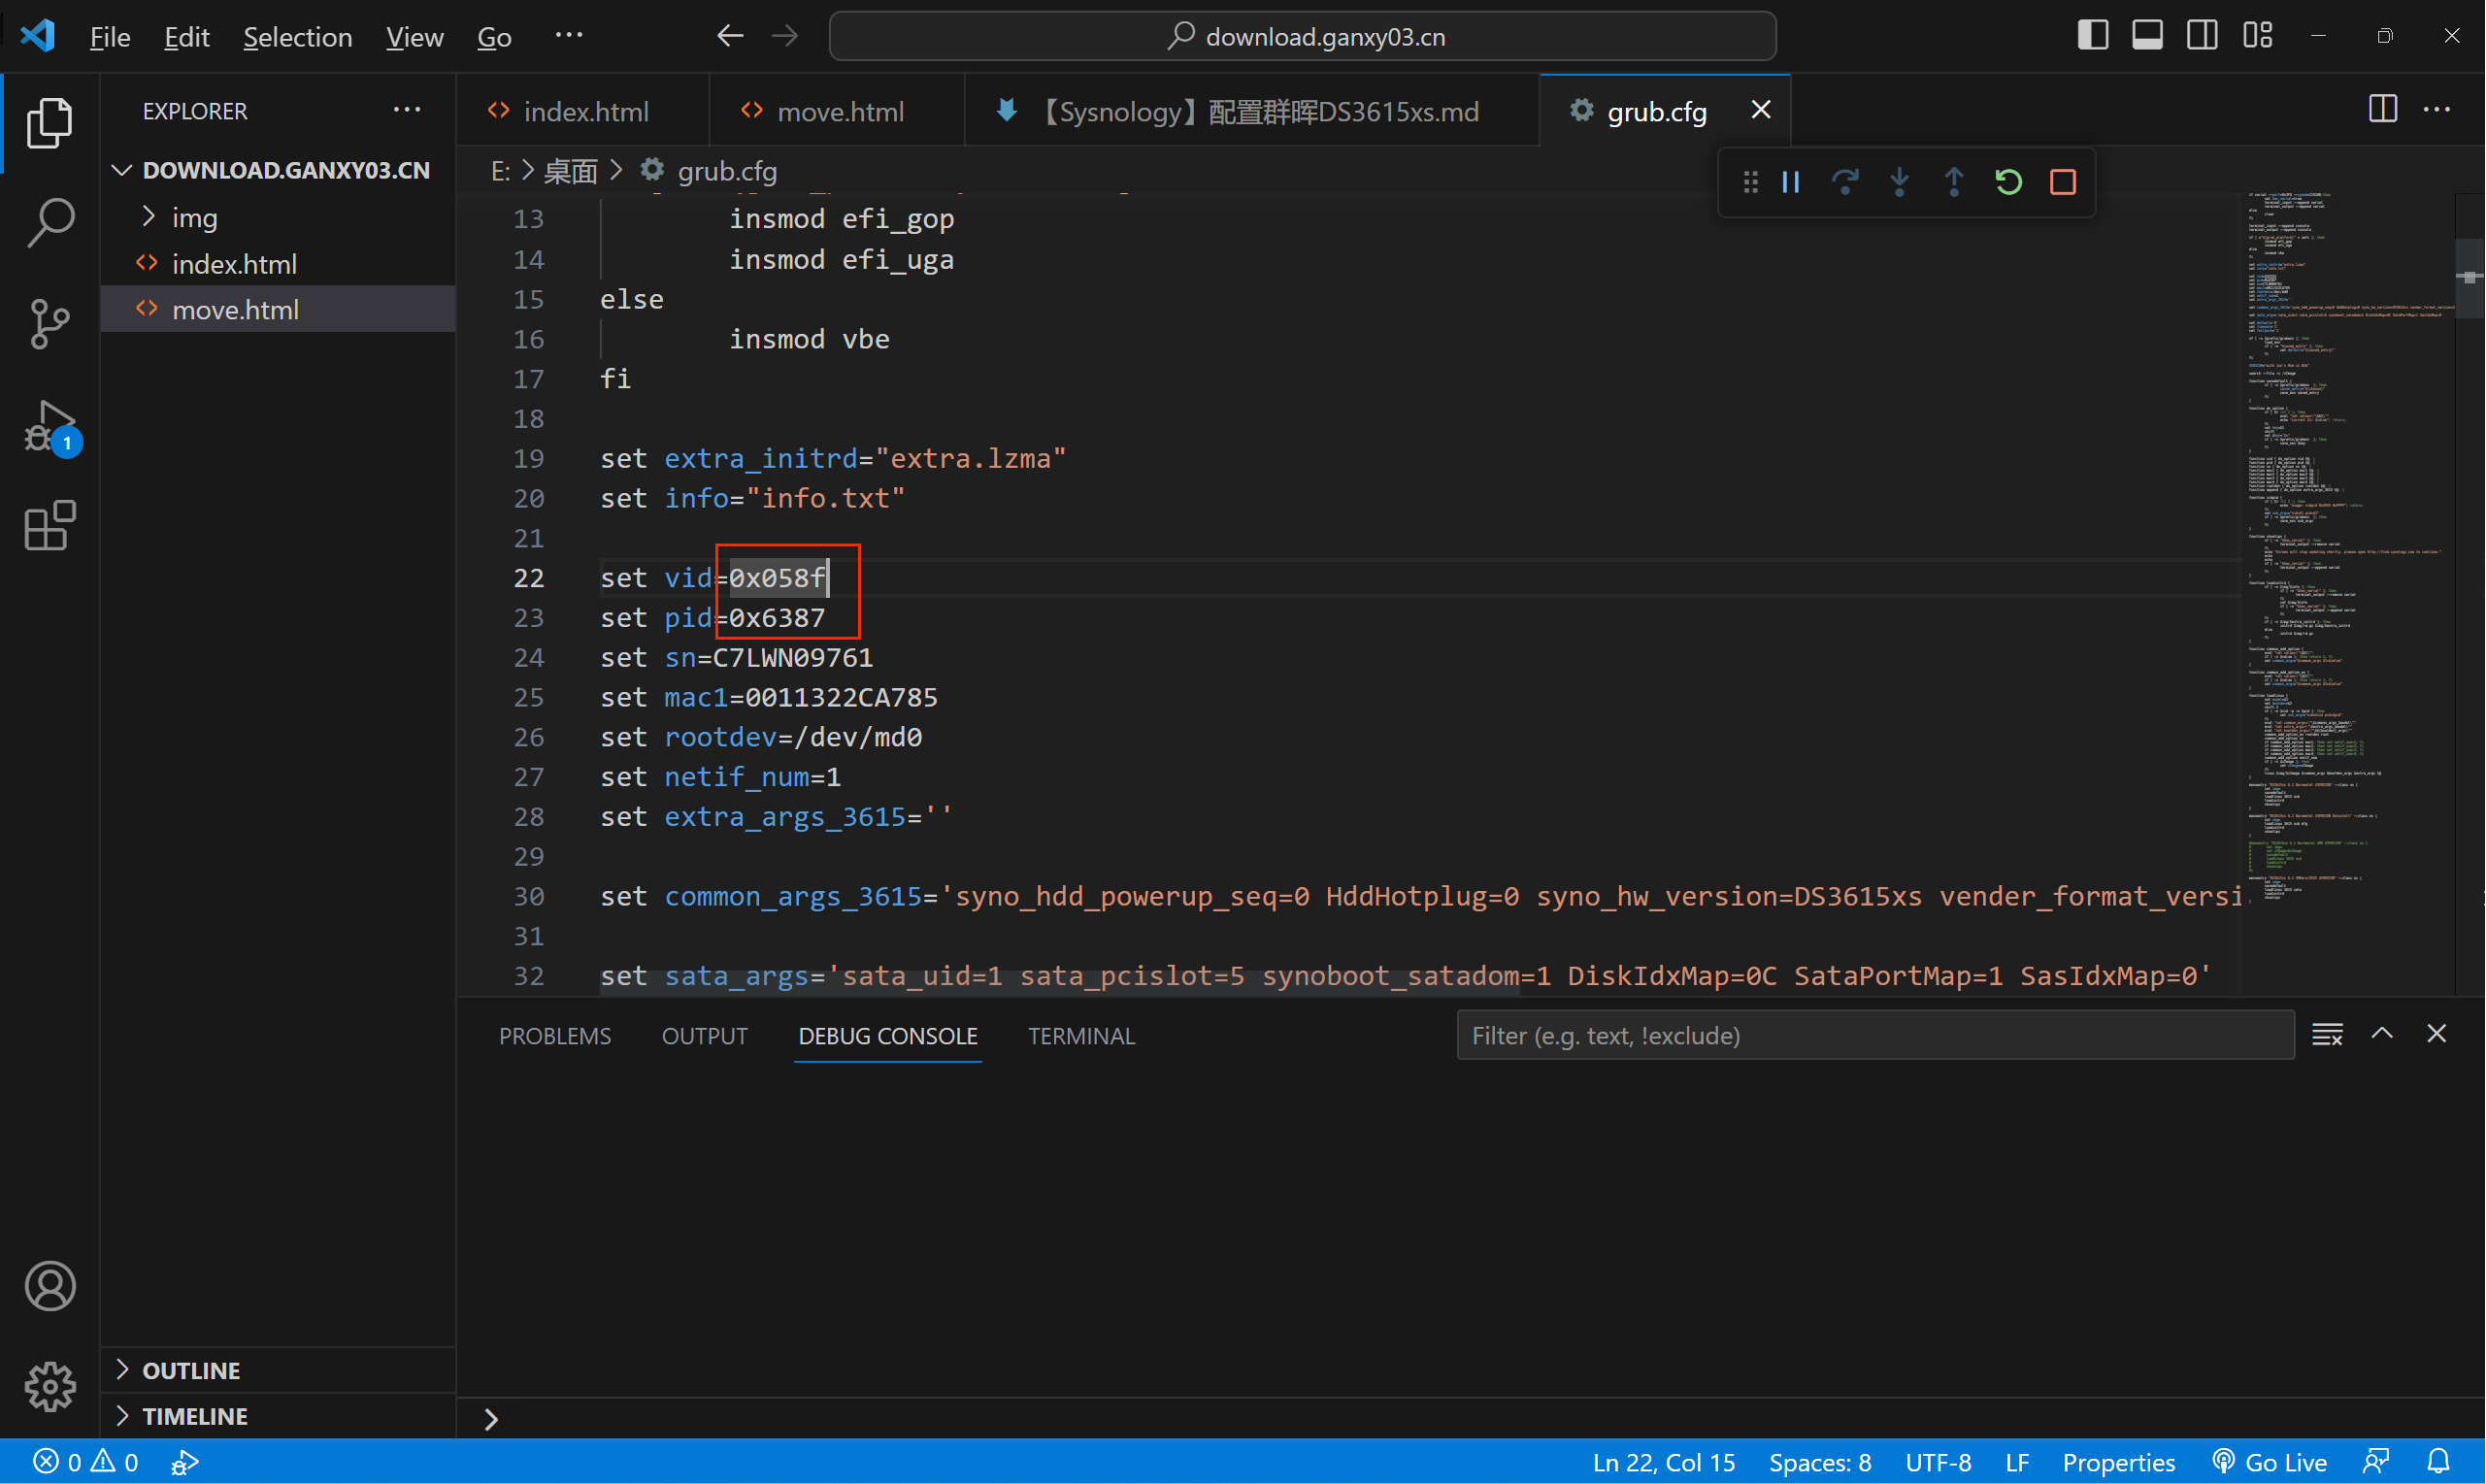Click the debug console input prompt
This screenshot has width=2486, height=1484.
coord(1470,1418)
